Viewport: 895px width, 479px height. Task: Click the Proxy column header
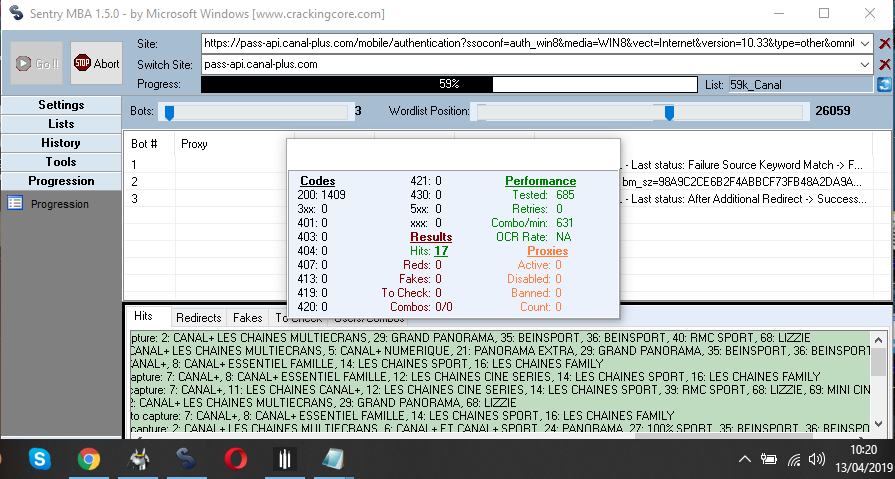coord(194,144)
